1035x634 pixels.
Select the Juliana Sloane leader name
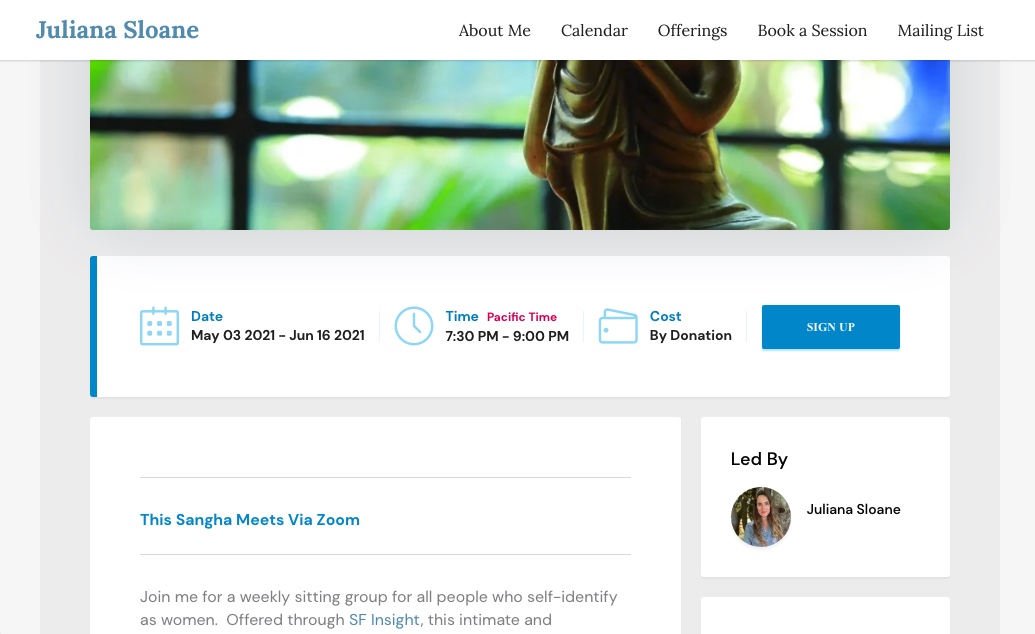(853, 509)
